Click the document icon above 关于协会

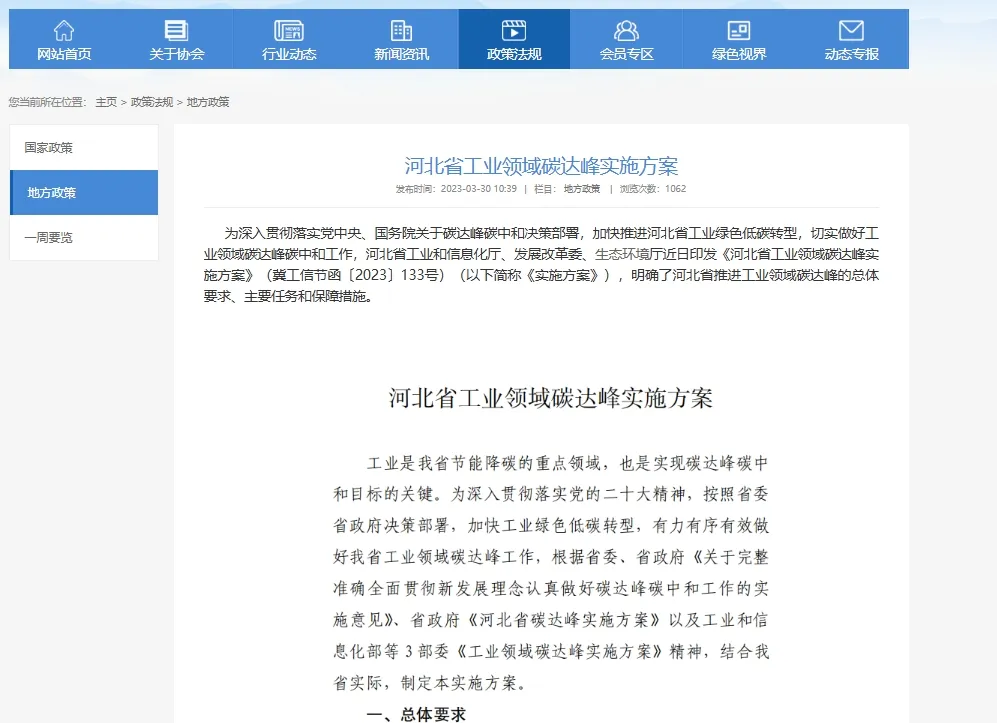176,31
